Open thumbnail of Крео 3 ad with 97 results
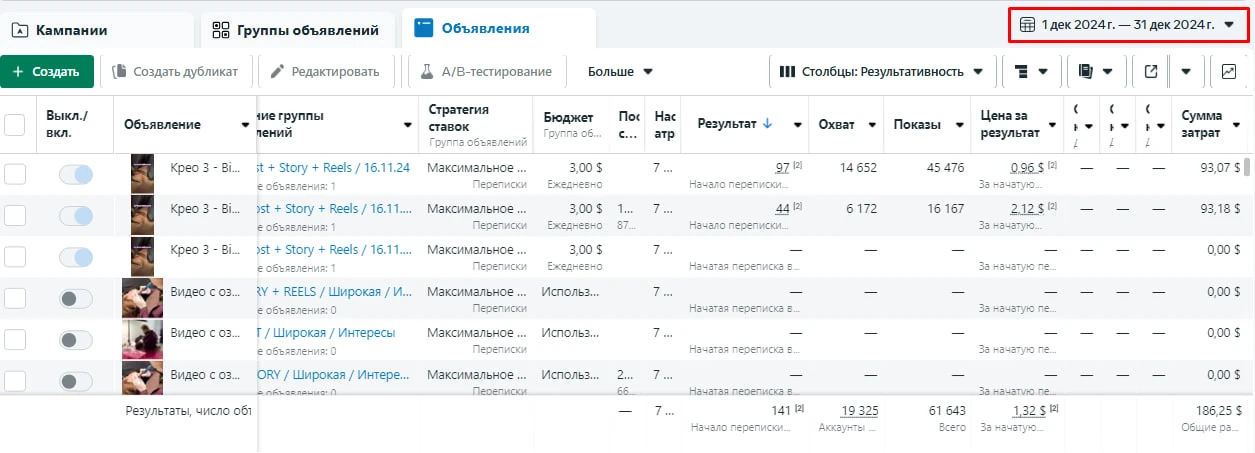 pos(143,174)
